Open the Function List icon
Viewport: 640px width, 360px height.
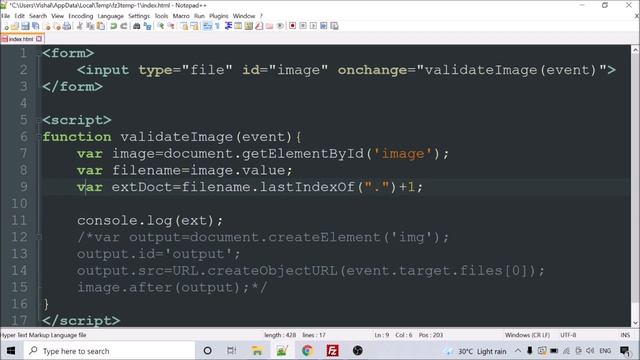click(x=259, y=26)
